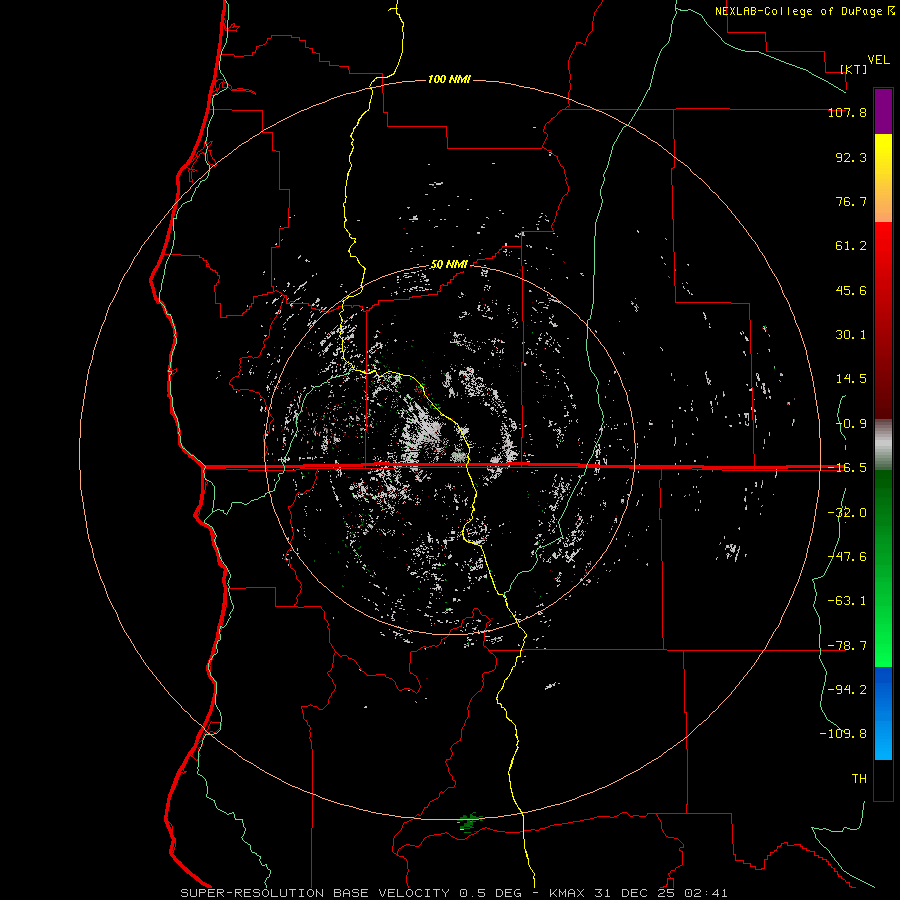Click the -32.0 value on the velocity scale
This screenshot has width=900, height=900.
coord(847,513)
